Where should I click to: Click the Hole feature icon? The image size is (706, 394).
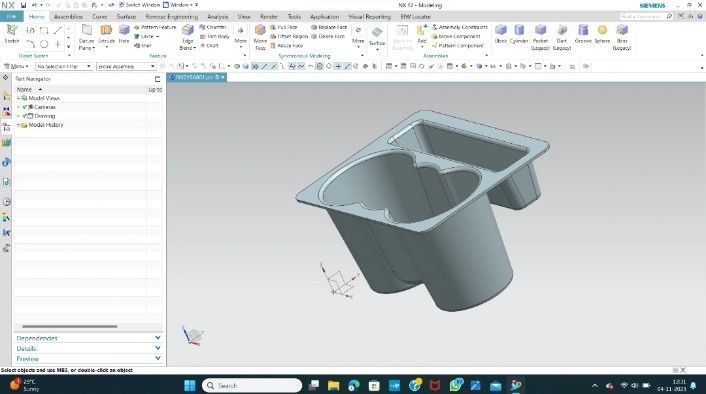click(124, 35)
